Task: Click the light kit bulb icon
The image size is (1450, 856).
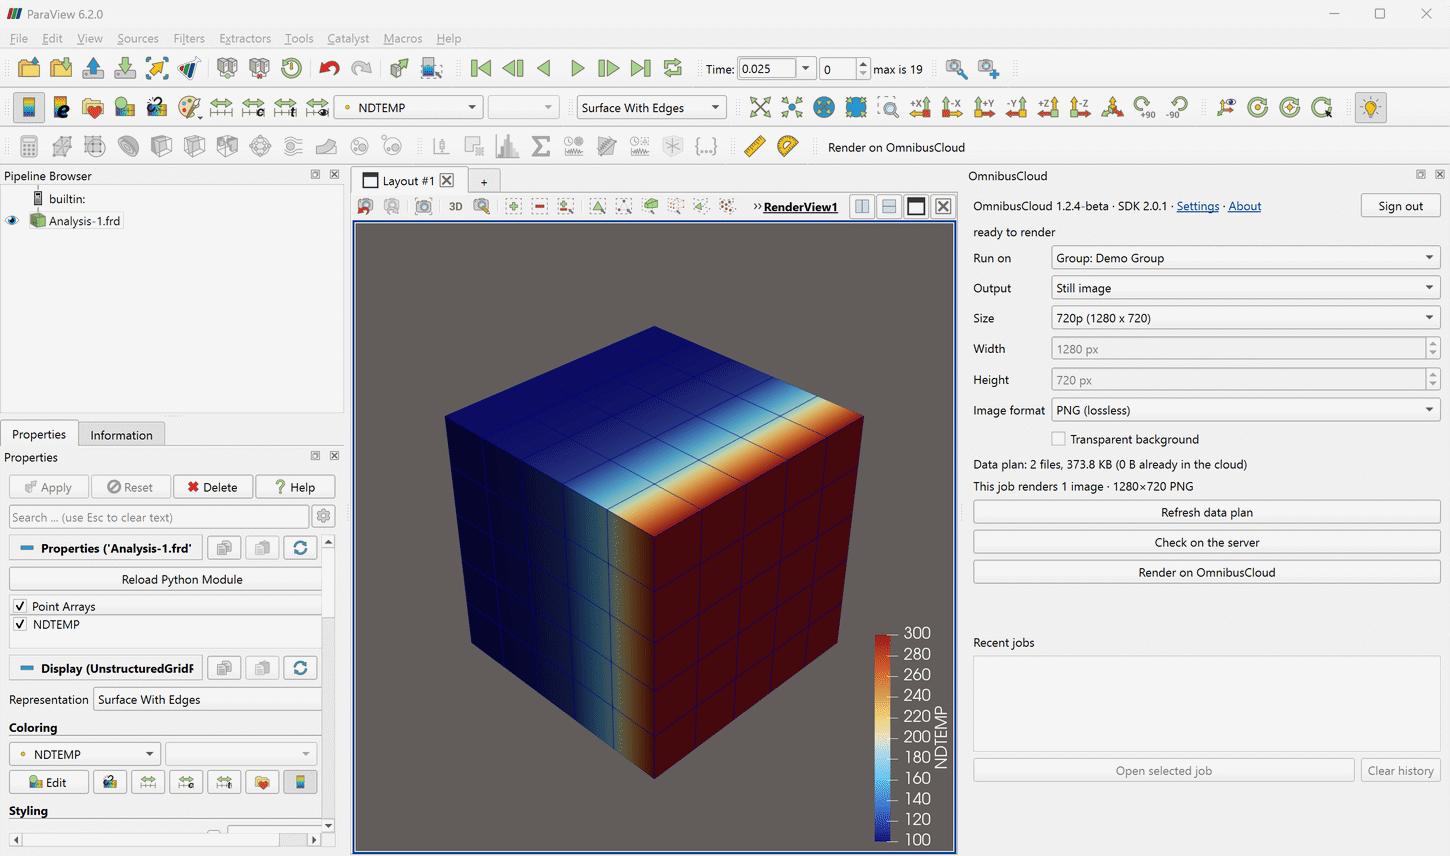Action: tap(1371, 108)
